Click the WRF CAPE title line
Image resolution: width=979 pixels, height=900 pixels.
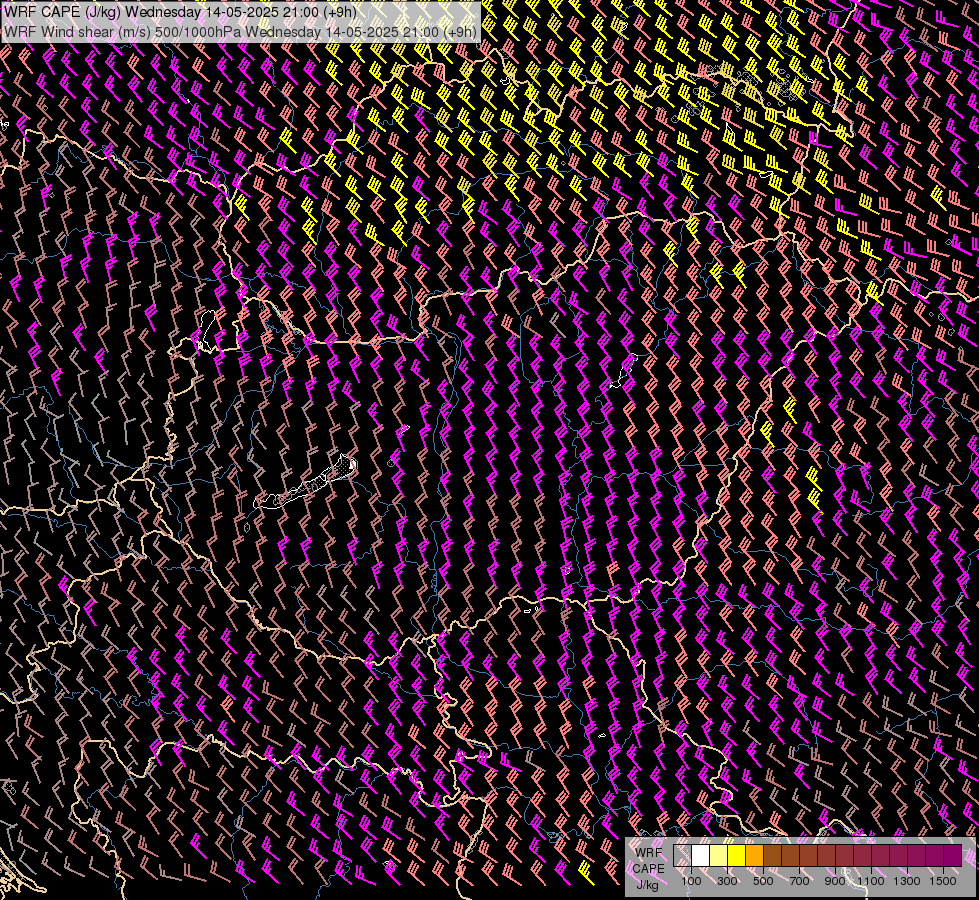180,12
